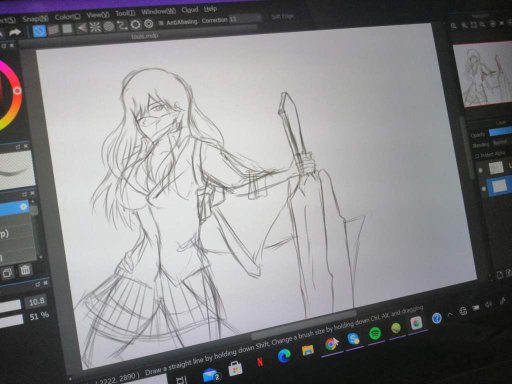The width and height of the screenshot is (512, 384).
Task: Delete the selected brush with trash icon
Action: tap(25, 270)
